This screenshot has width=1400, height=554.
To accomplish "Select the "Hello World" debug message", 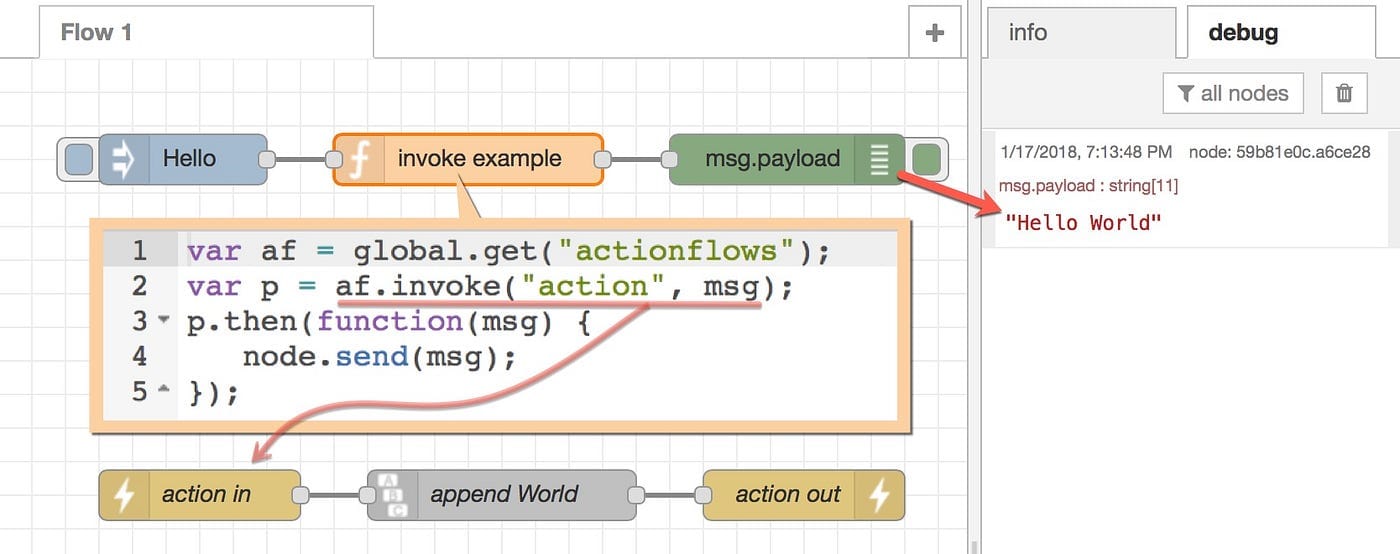I will click(1084, 222).
